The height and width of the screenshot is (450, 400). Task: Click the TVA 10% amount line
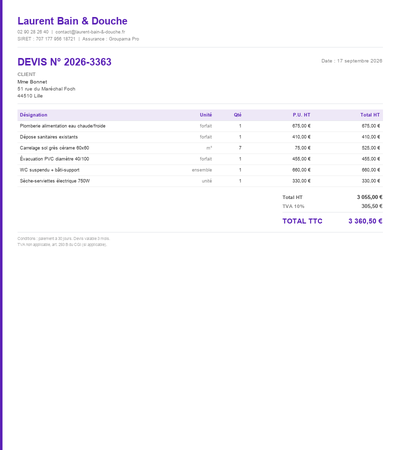click(x=332, y=206)
